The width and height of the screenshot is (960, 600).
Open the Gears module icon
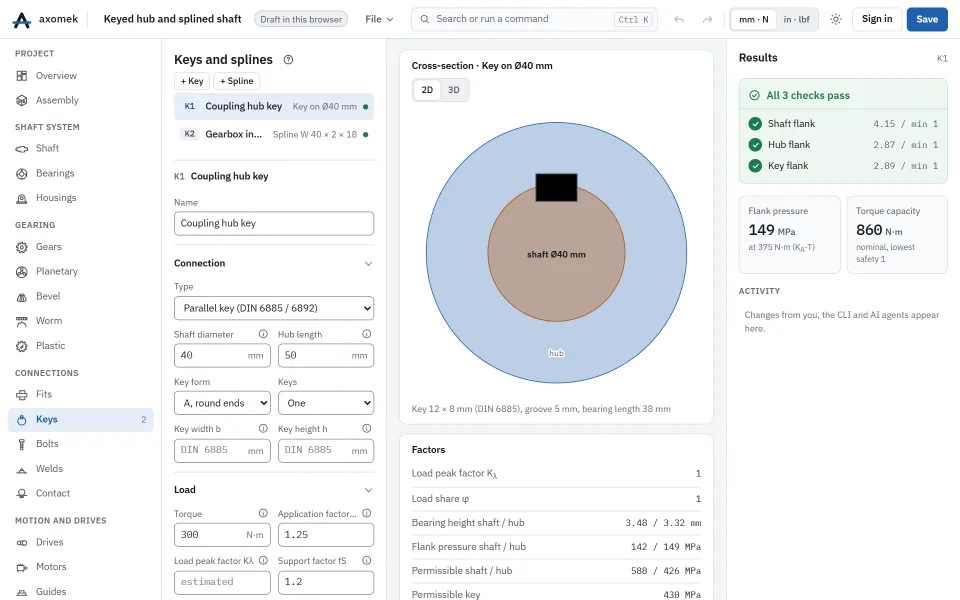21,247
